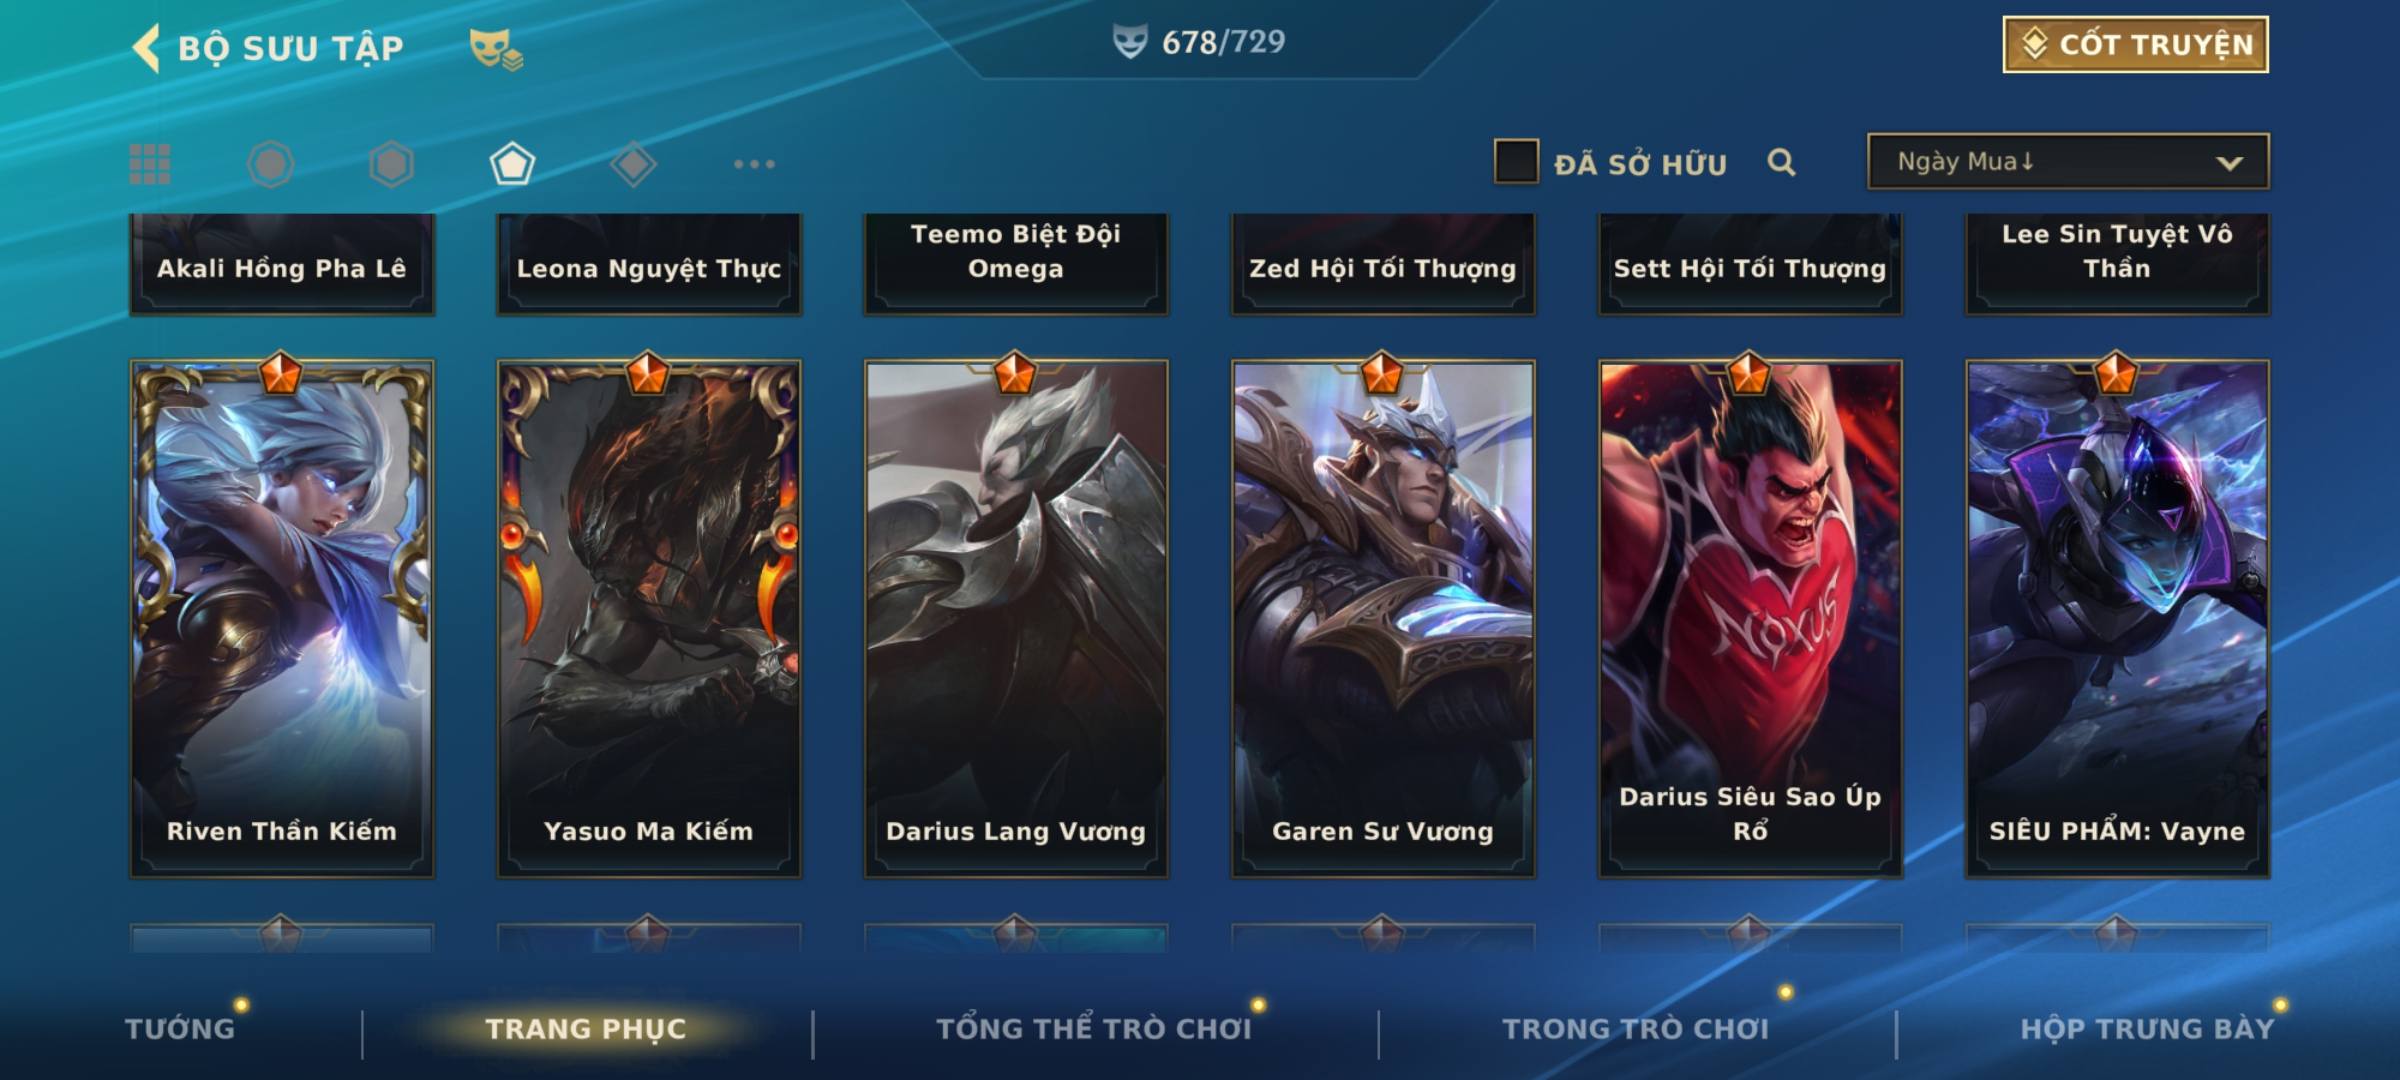Select the Yasuo Ma Kiếm skin card
This screenshot has width=2400, height=1080.
click(x=648, y=618)
